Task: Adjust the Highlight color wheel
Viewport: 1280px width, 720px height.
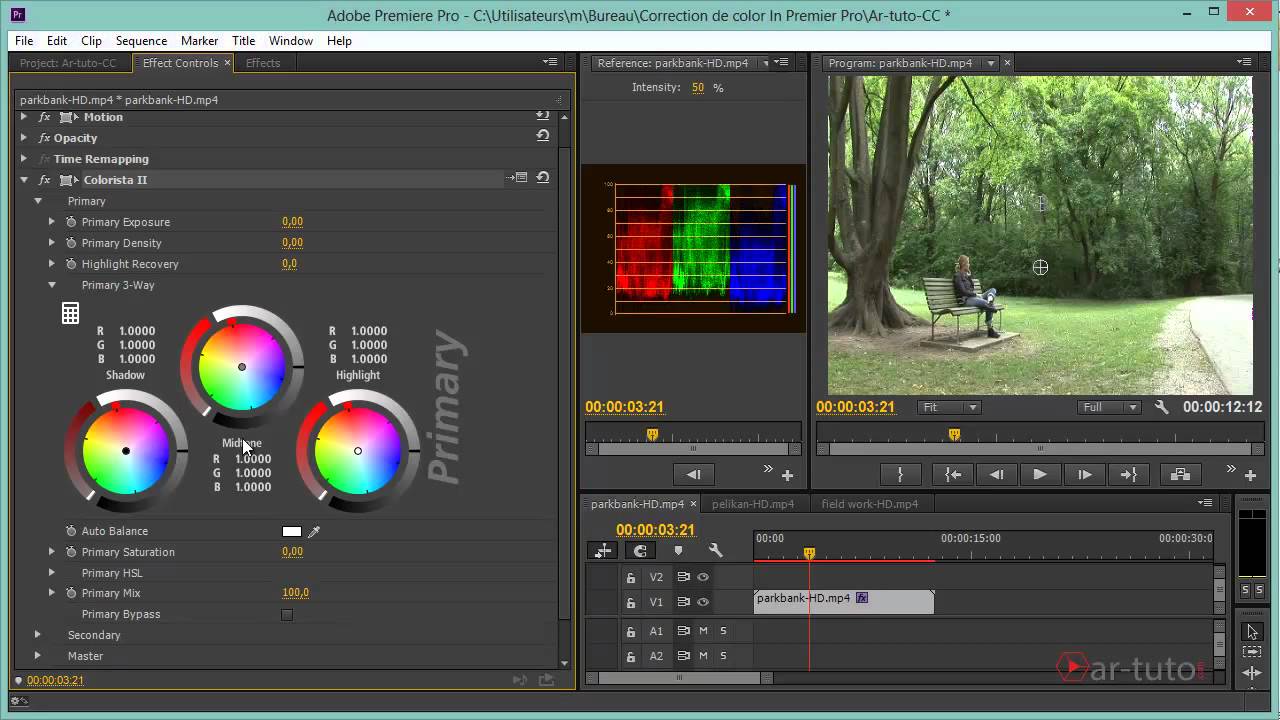Action: 358,451
